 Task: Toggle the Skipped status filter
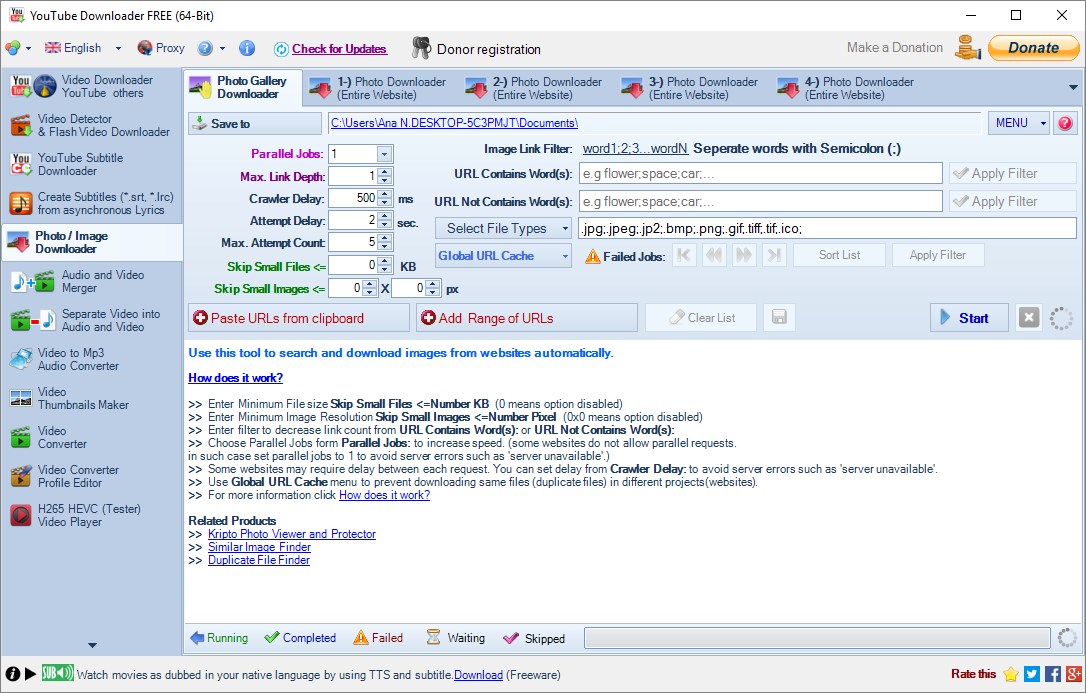[534, 638]
